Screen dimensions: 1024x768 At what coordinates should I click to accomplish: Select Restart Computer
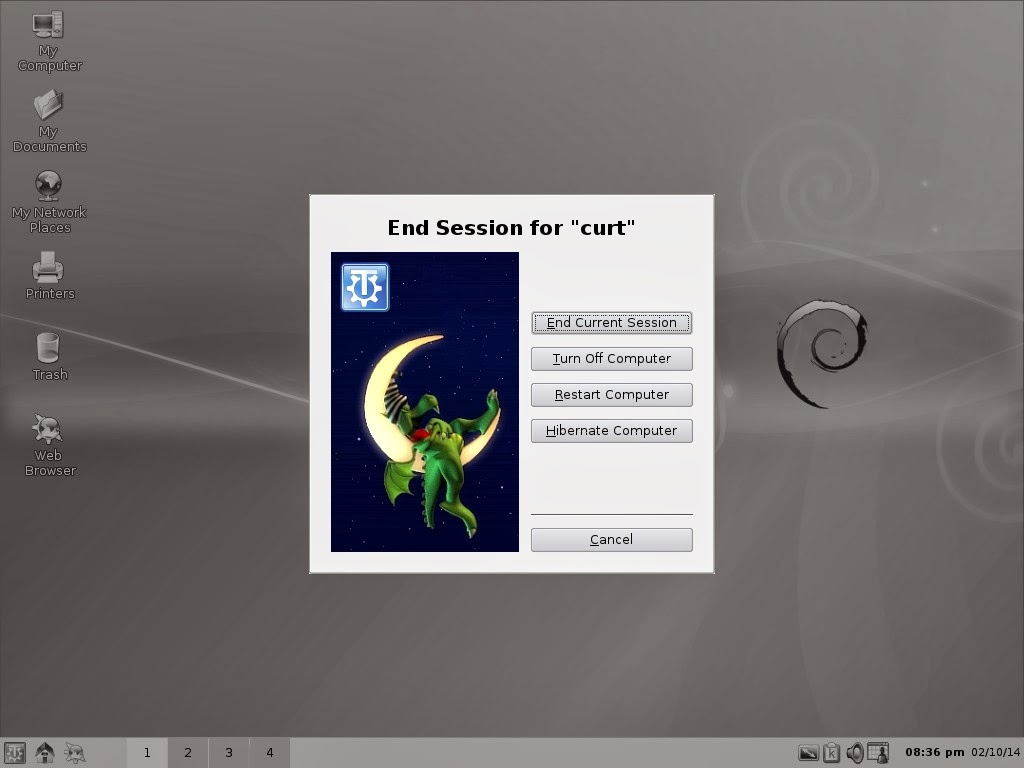[x=611, y=394]
